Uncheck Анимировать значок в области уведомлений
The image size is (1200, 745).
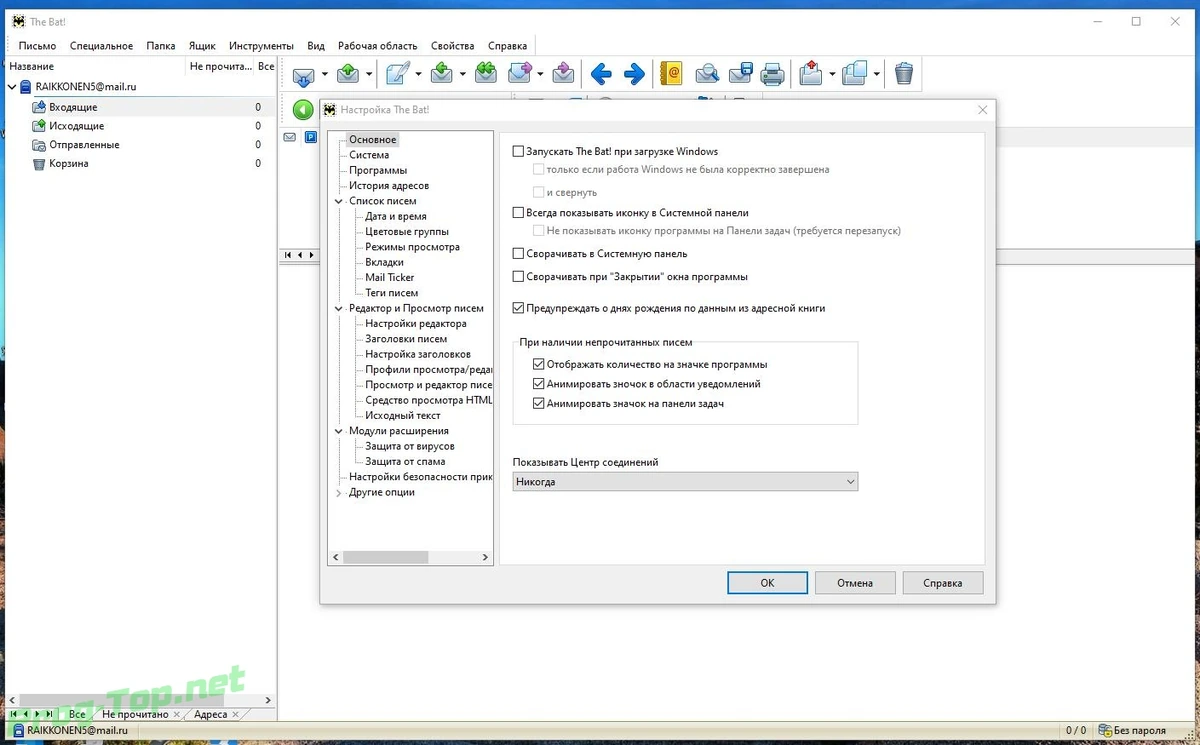[539, 384]
